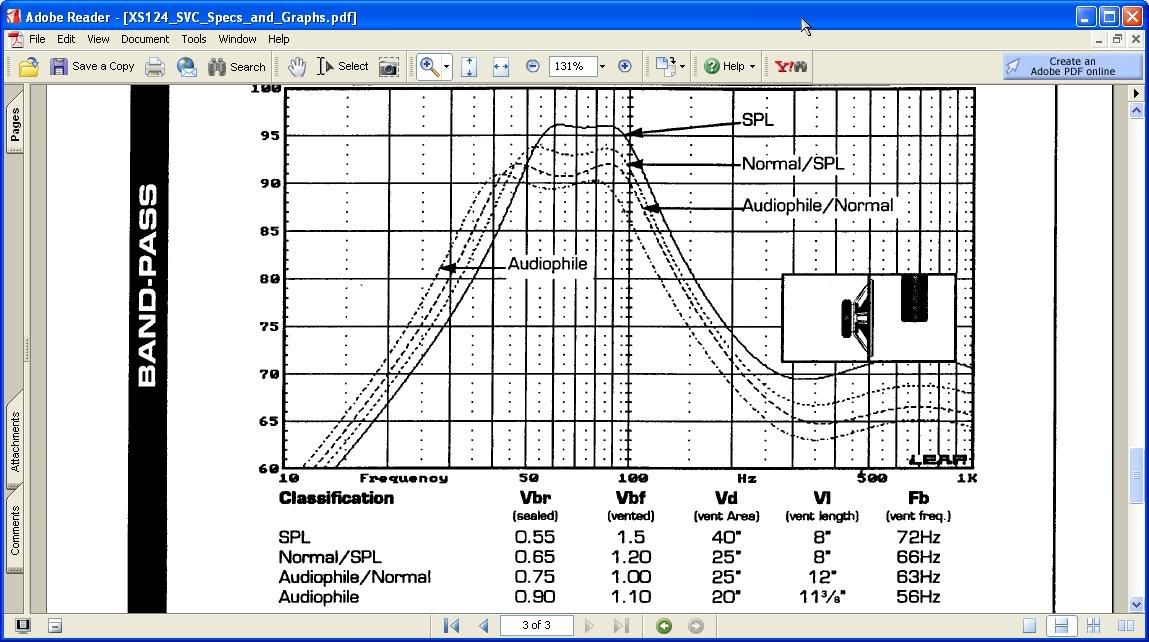Go back using the green Previous View arrow
The image size is (1149, 642).
pyautogui.click(x=662, y=625)
